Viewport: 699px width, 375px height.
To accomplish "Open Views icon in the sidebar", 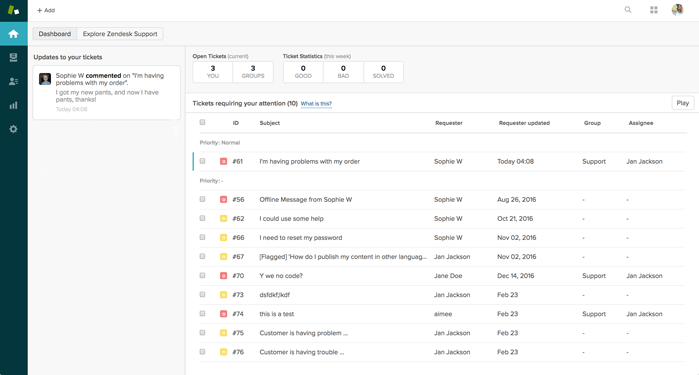I will pyautogui.click(x=13, y=58).
